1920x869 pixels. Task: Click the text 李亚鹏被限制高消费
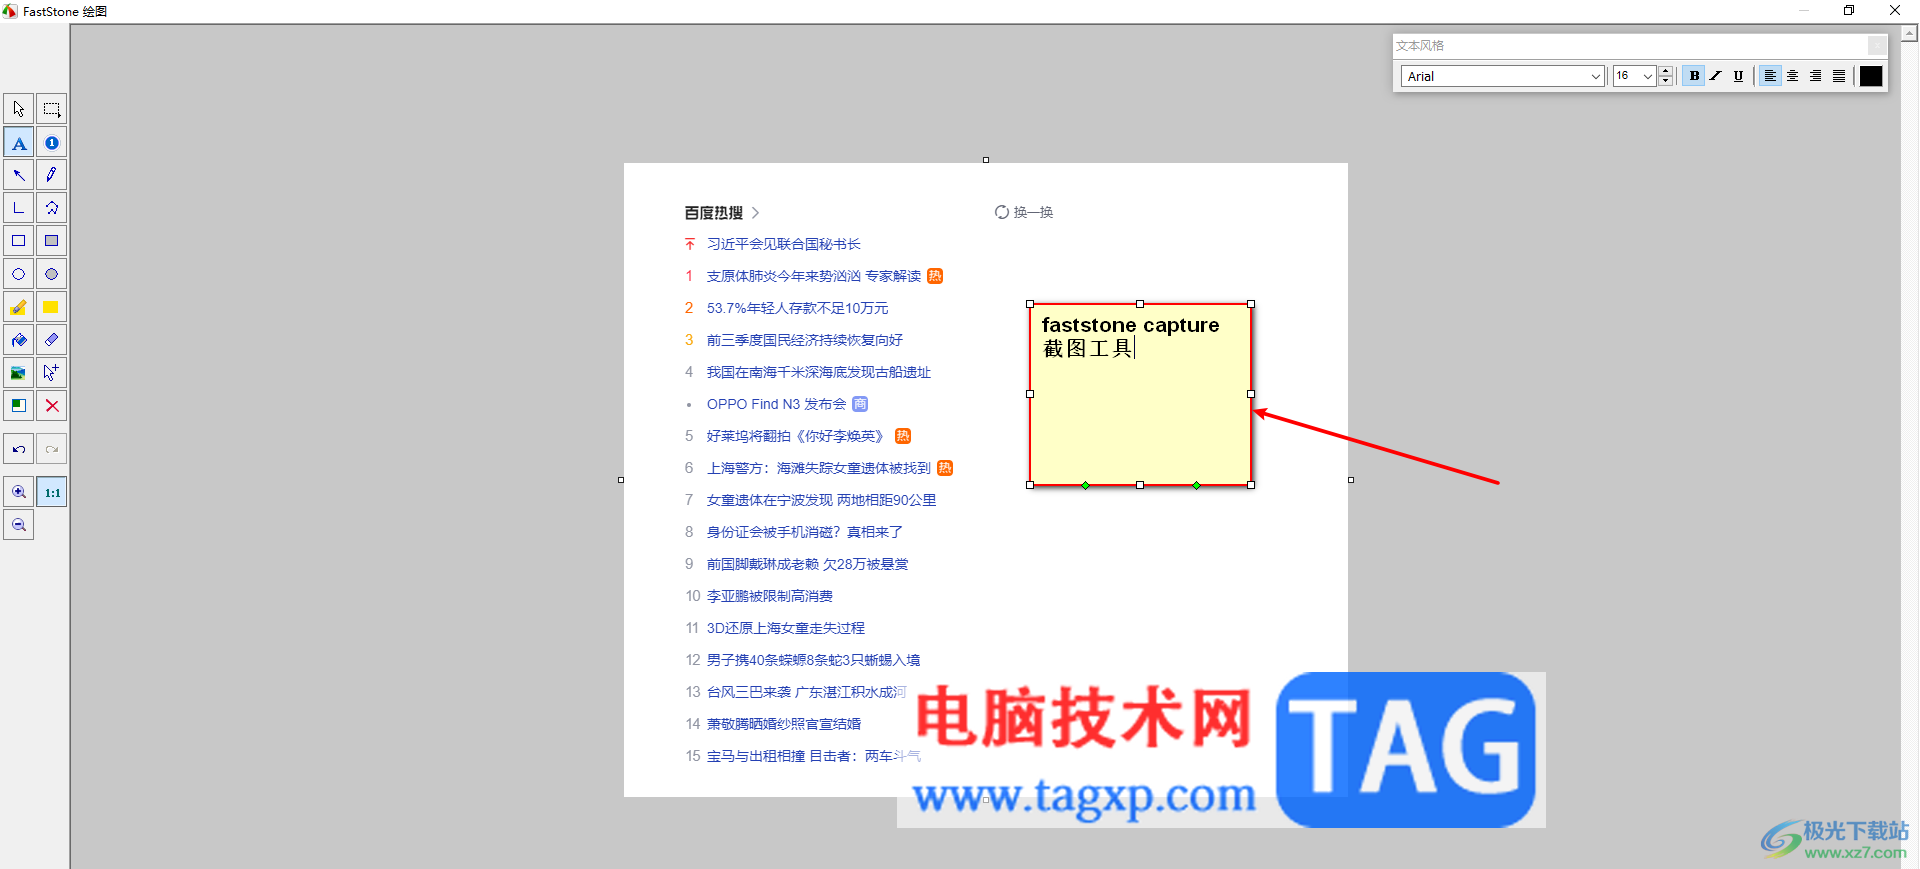770,596
